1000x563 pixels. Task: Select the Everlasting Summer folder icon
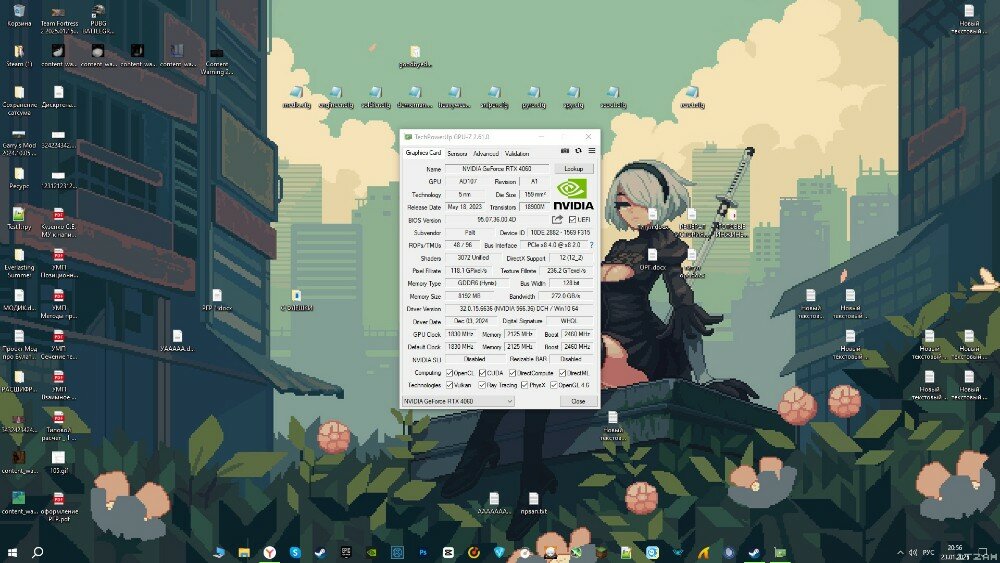tap(19, 263)
